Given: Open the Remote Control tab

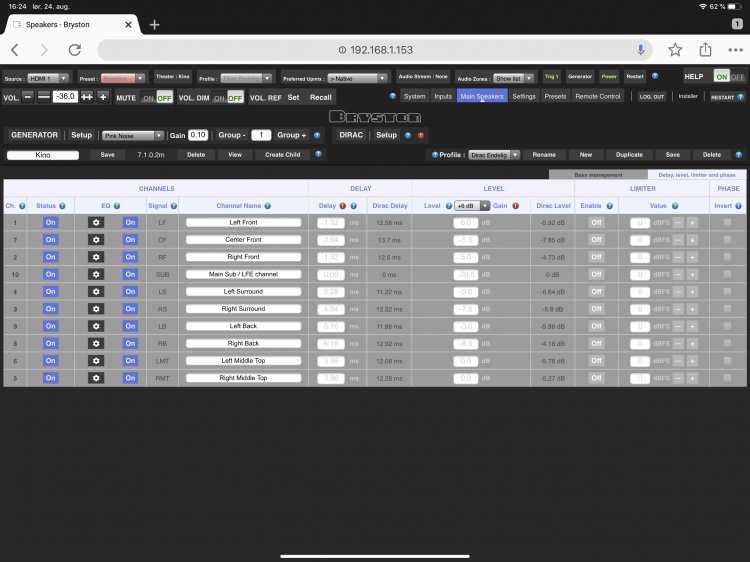Looking at the screenshot, I should pyautogui.click(x=597, y=97).
